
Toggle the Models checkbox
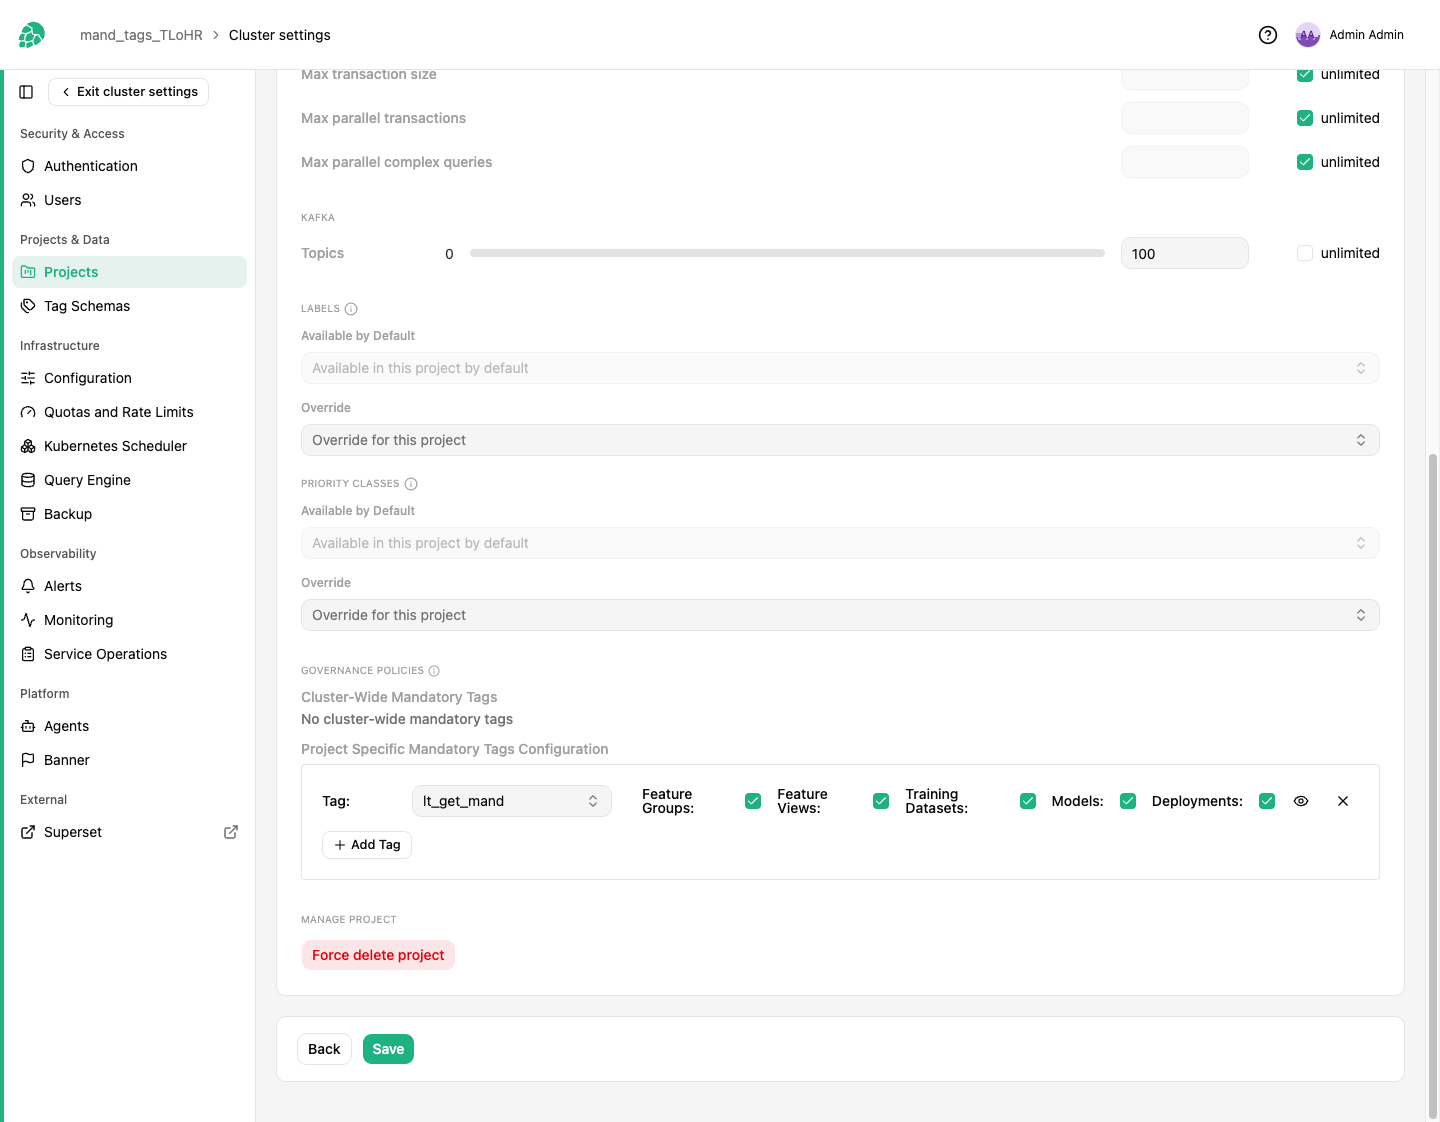1128,801
